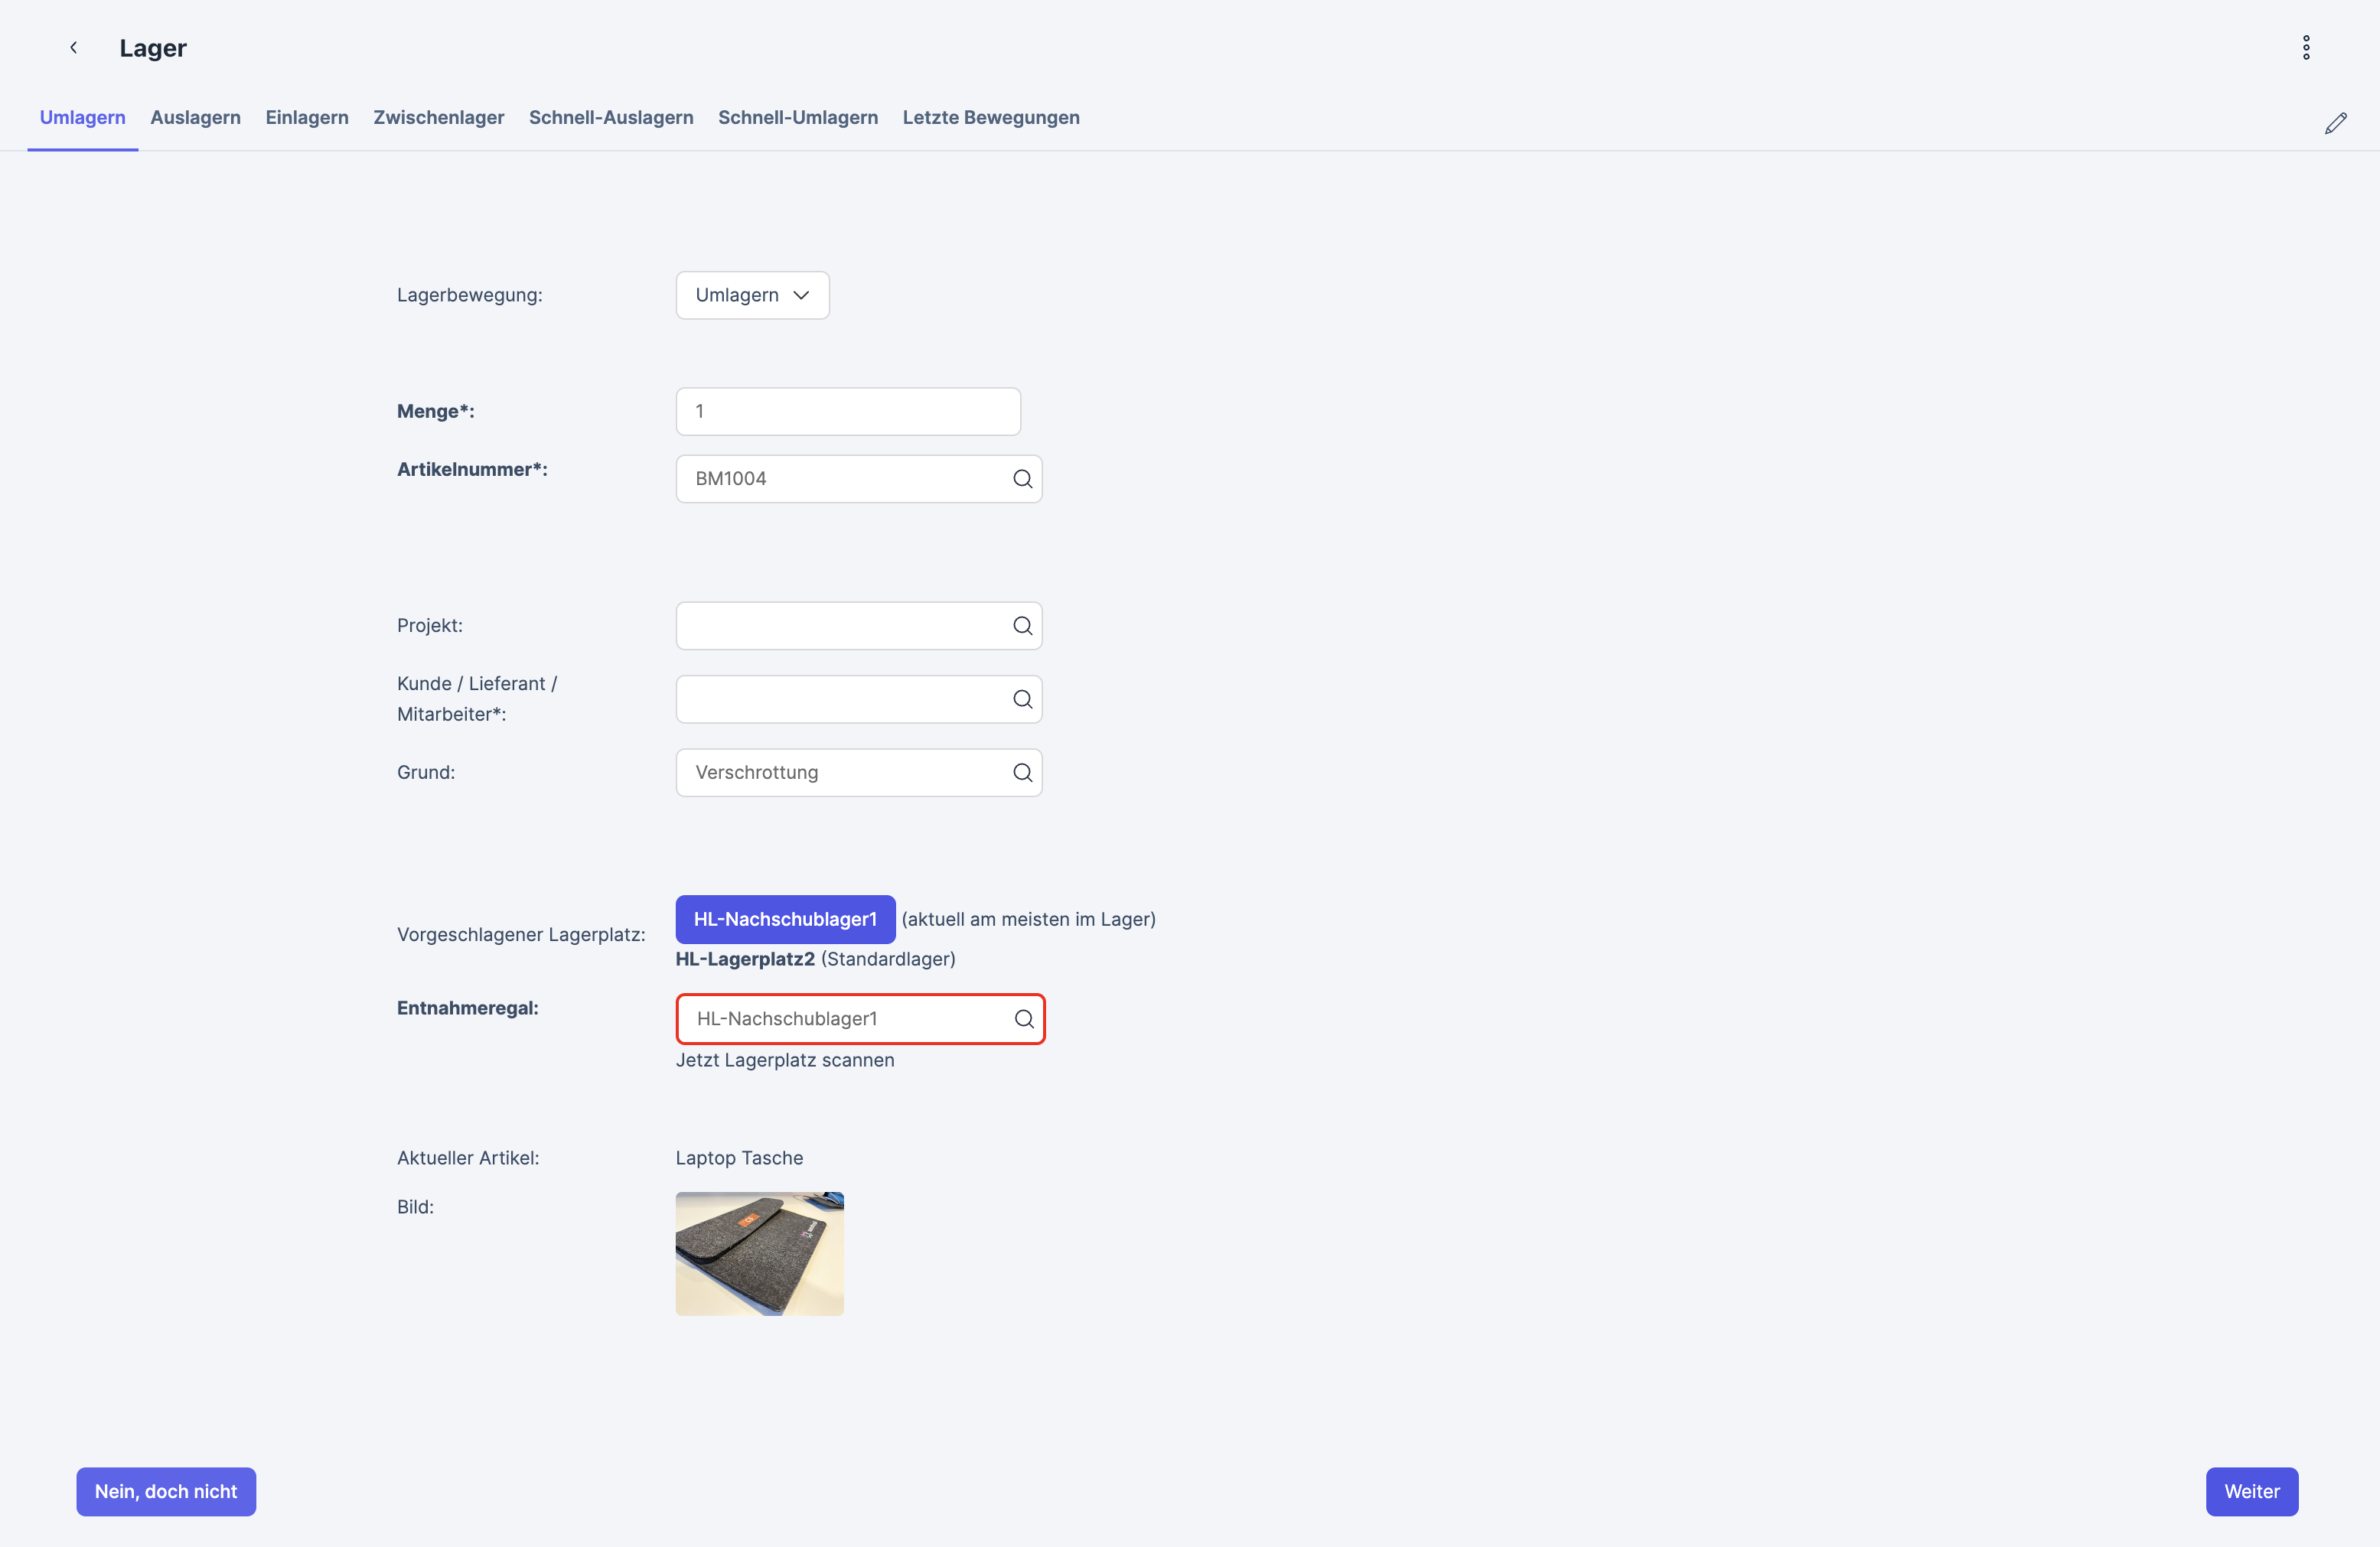Open the three-dot options menu

[x=2306, y=47]
